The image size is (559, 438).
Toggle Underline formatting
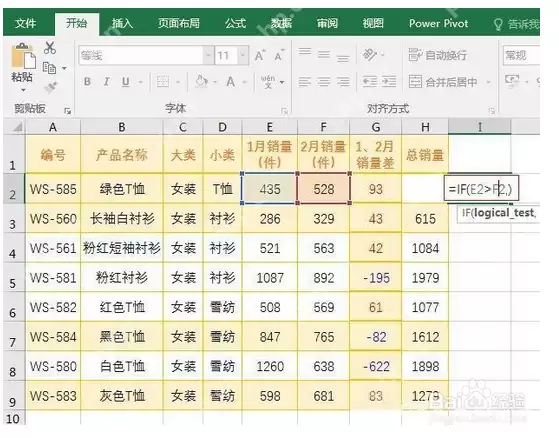(x=125, y=82)
